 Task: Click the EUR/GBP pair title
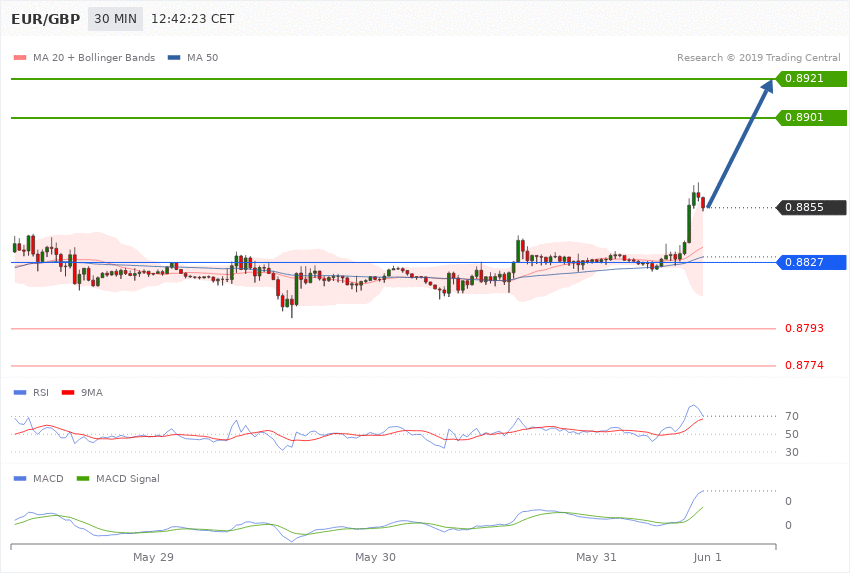point(46,19)
